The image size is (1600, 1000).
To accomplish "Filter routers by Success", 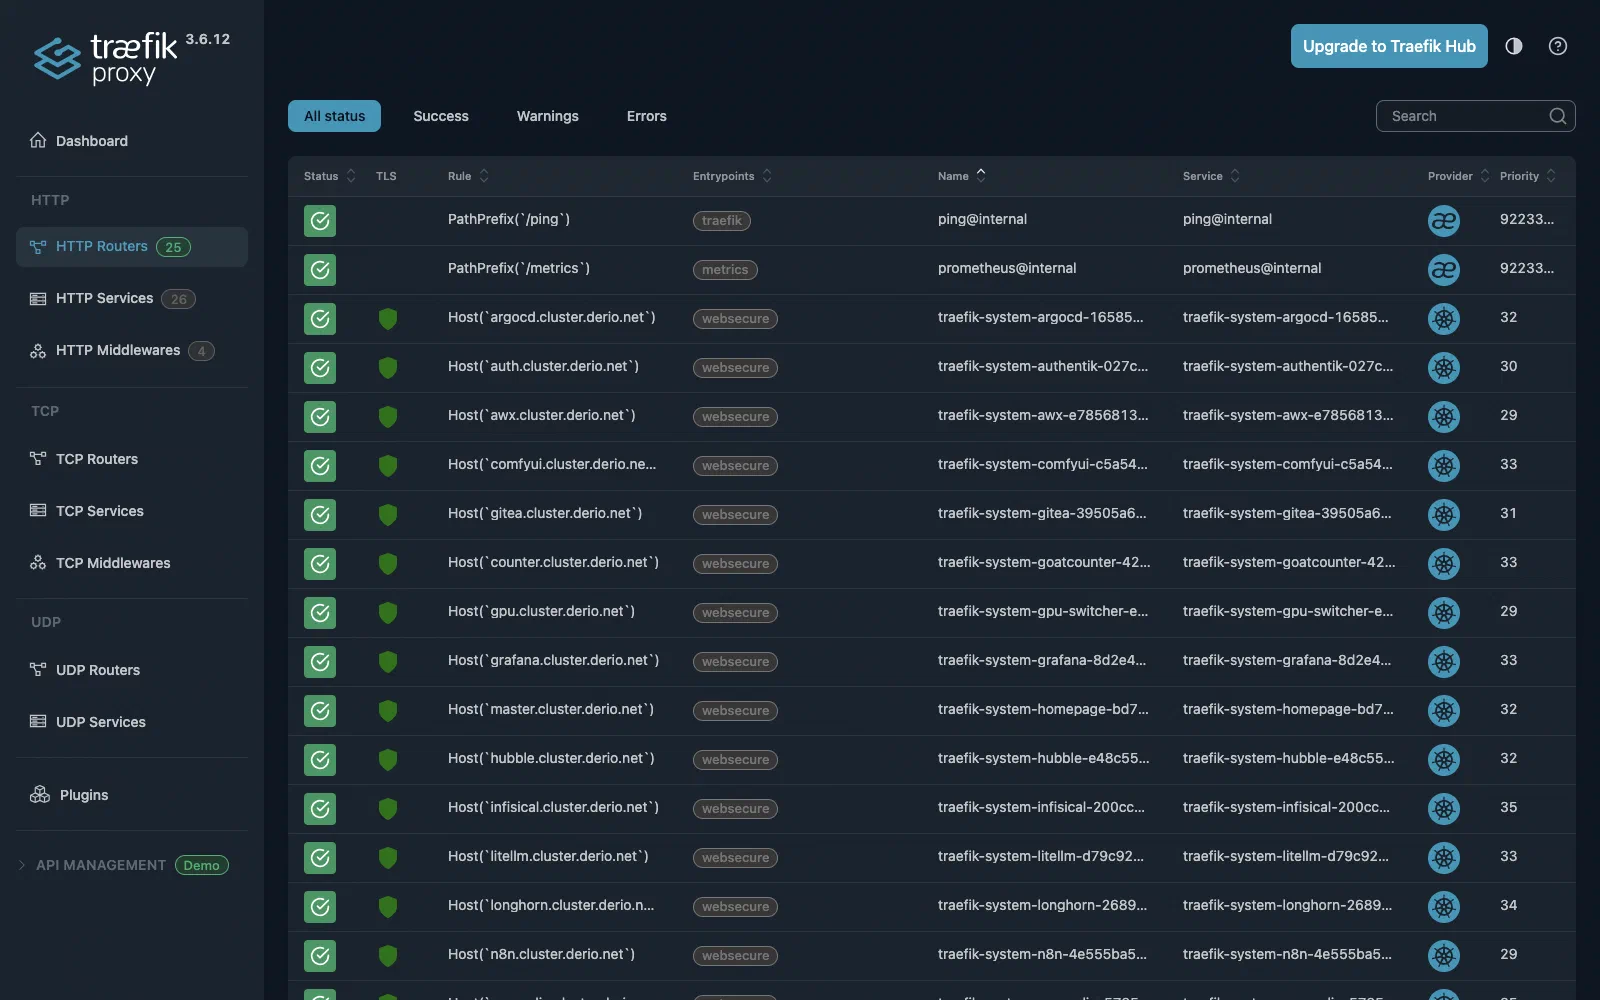I will tap(441, 116).
